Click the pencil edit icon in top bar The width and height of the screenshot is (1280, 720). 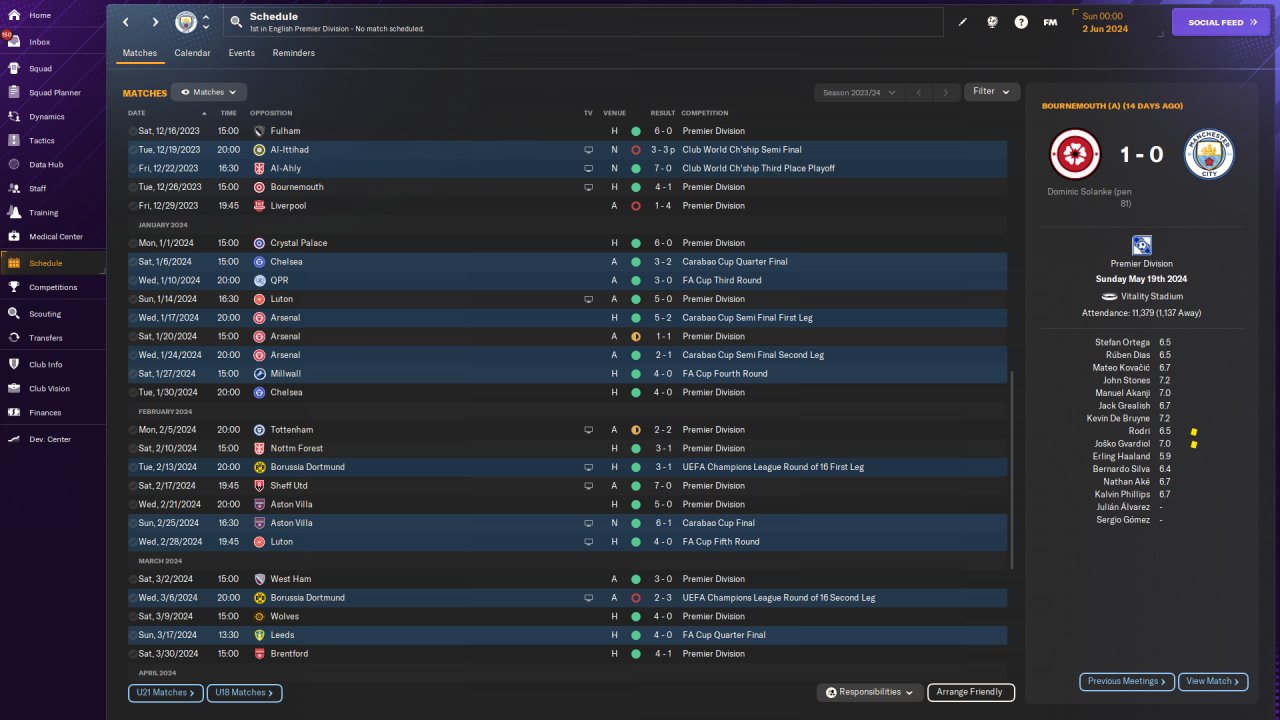(x=963, y=22)
